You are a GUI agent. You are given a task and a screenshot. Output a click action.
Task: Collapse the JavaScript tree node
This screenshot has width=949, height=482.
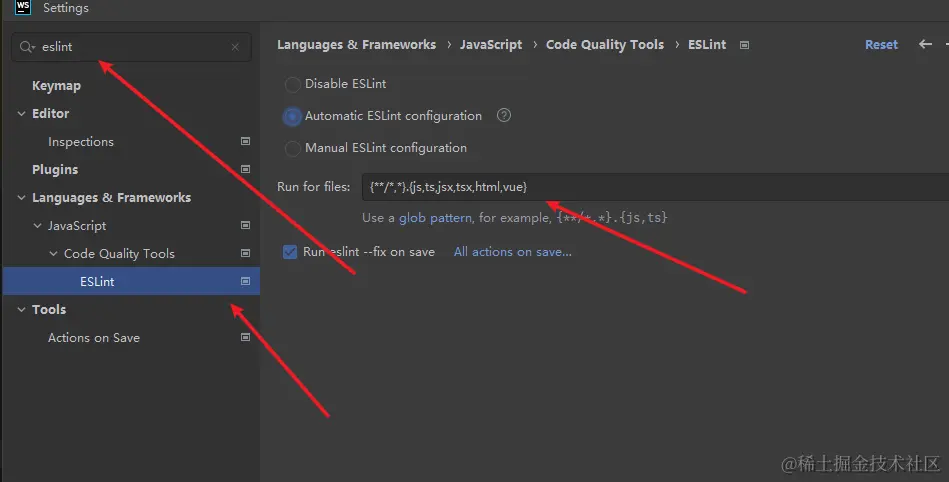coord(38,225)
